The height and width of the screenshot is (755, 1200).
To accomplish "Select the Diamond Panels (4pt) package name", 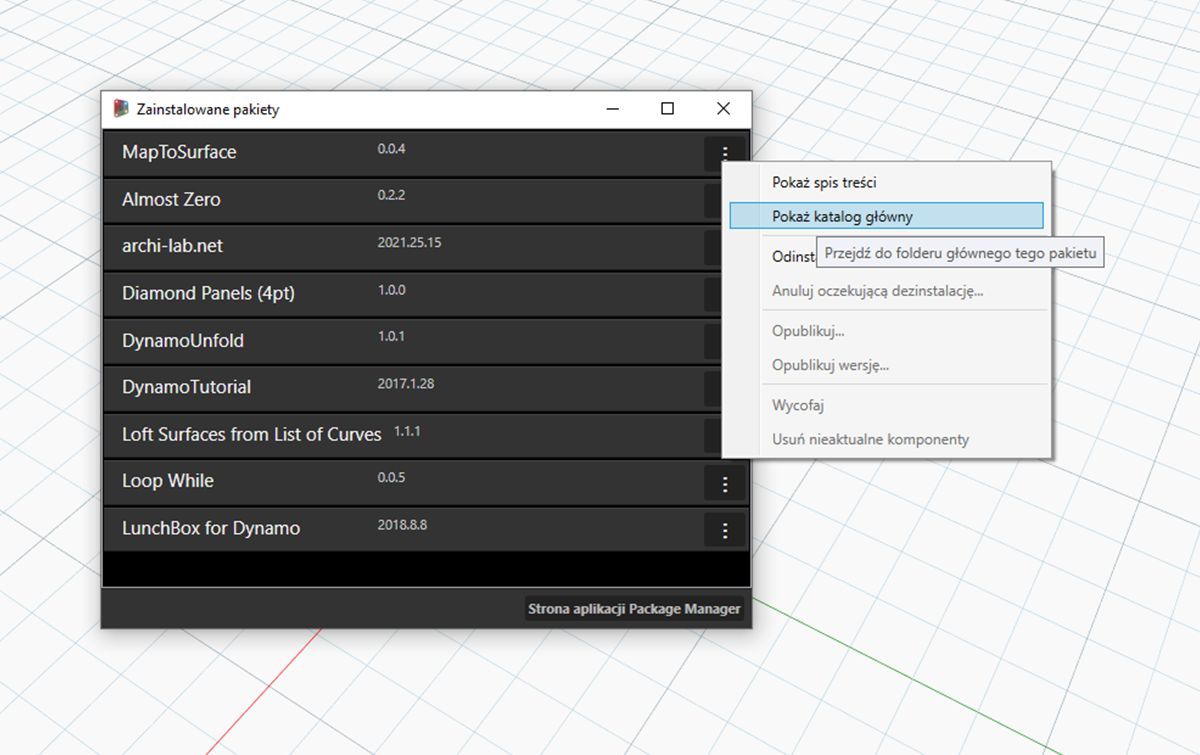I will click(x=208, y=293).
